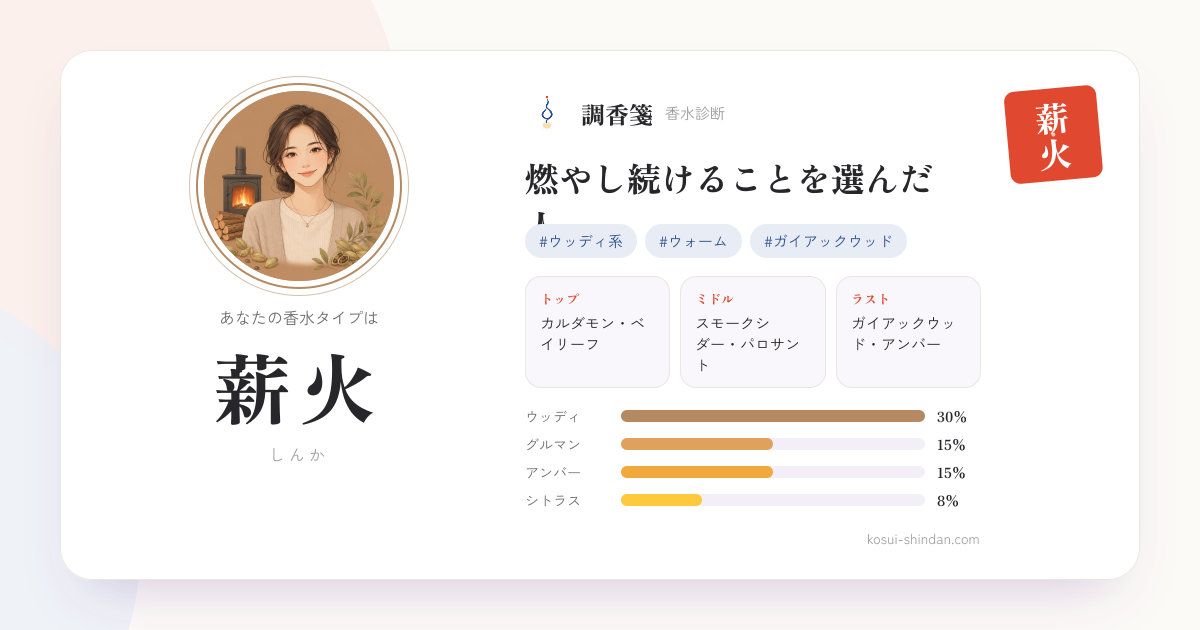Click the 香水診断 subtitle text
This screenshot has height=630, width=1200.
click(x=695, y=114)
